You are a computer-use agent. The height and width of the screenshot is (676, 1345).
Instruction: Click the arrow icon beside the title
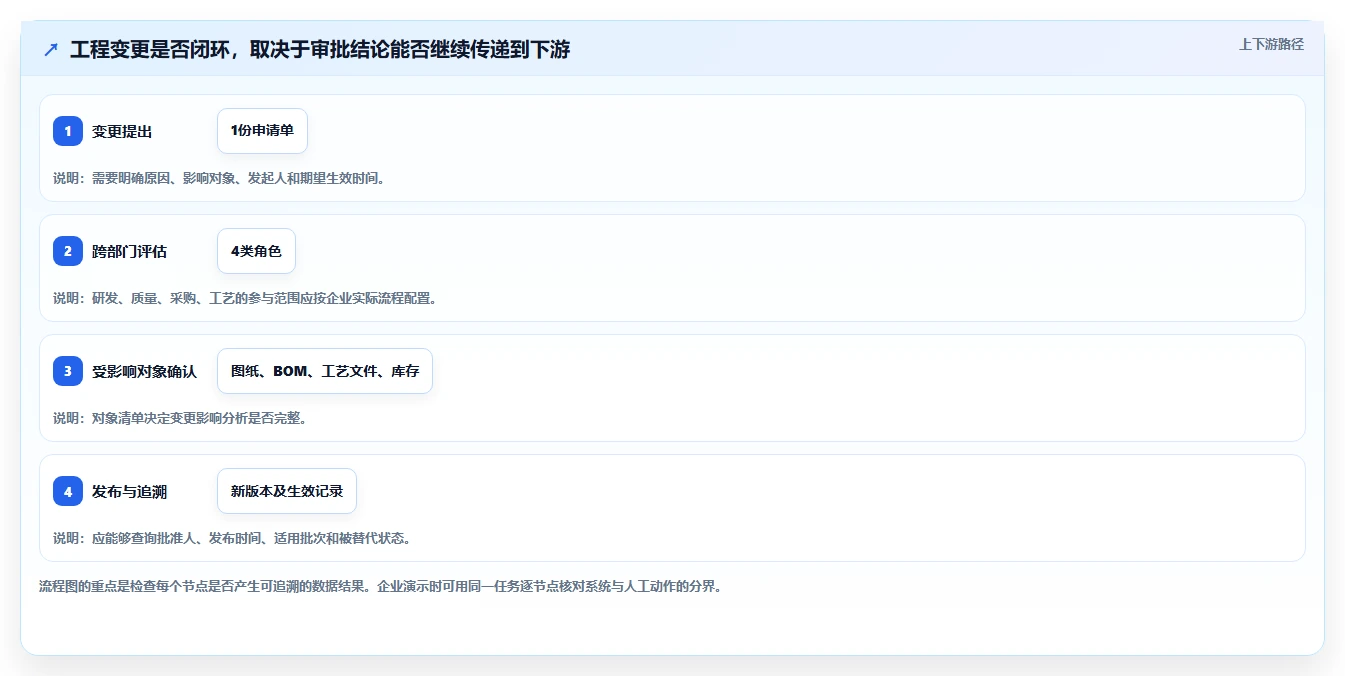(x=51, y=49)
